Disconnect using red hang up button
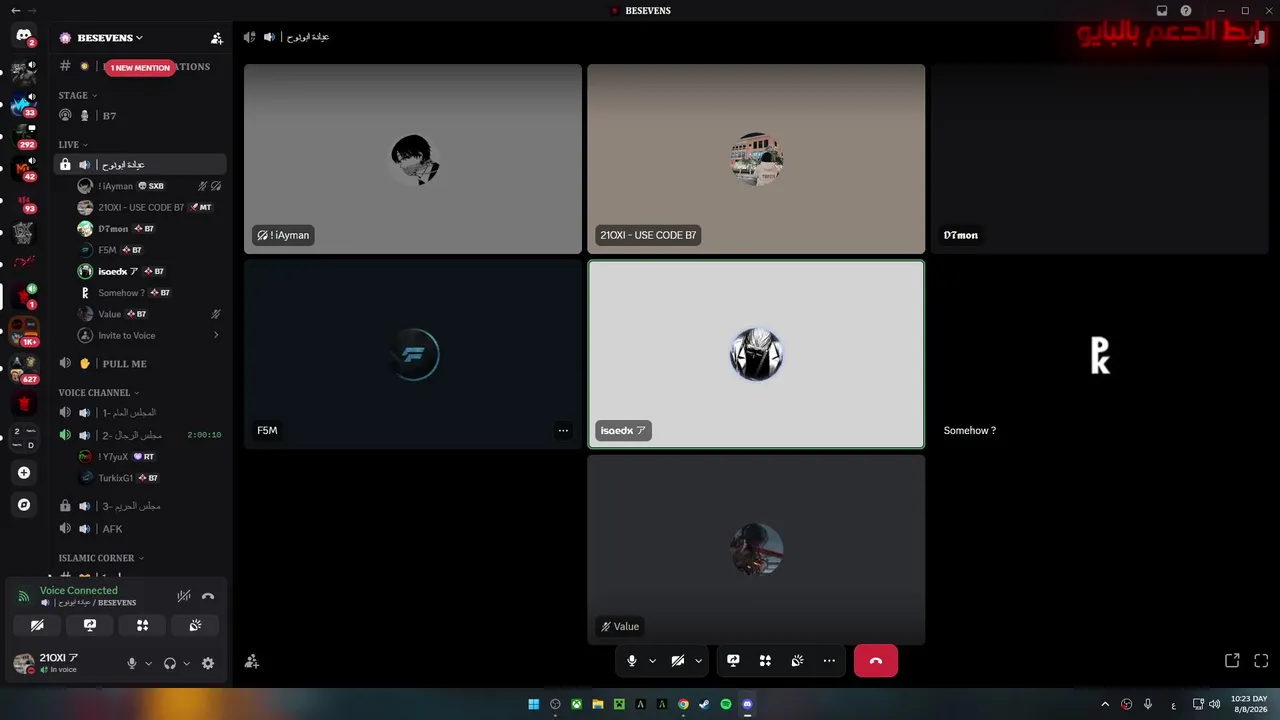 [x=876, y=661]
